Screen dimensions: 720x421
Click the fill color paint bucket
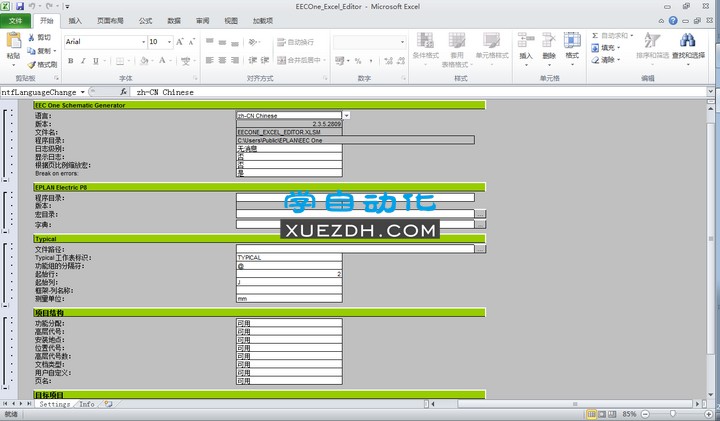pos(144,61)
